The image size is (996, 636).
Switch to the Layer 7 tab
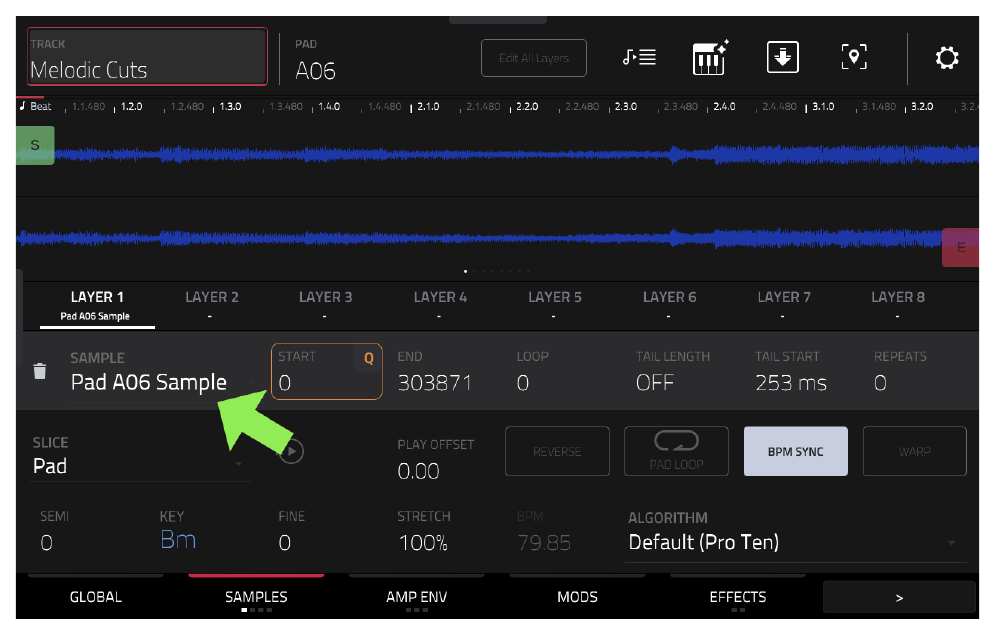pyautogui.click(x=784, y=306)
